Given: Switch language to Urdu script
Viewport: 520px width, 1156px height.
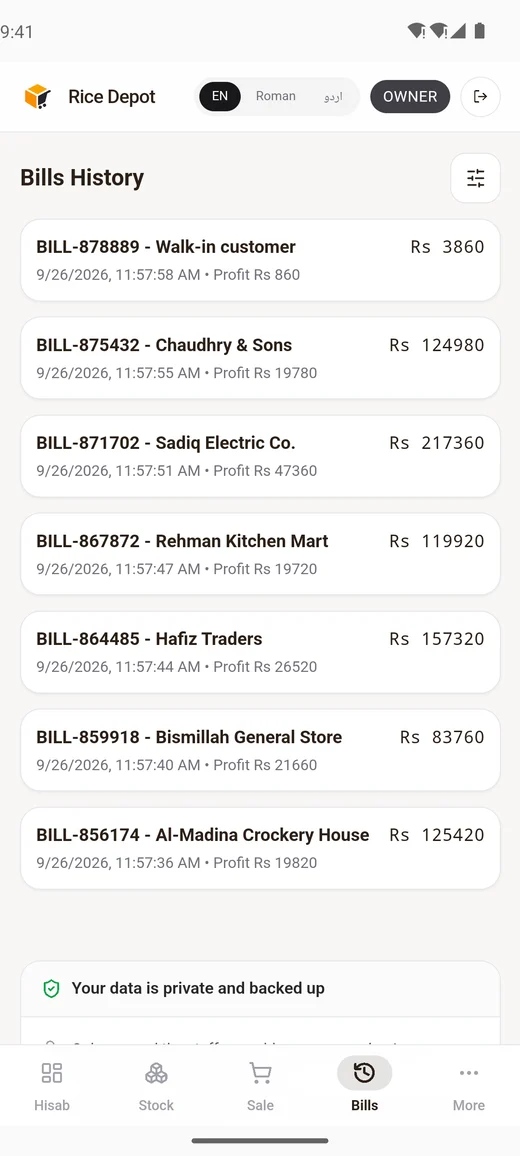Looking at the screenshot, I should coord(333,97).
